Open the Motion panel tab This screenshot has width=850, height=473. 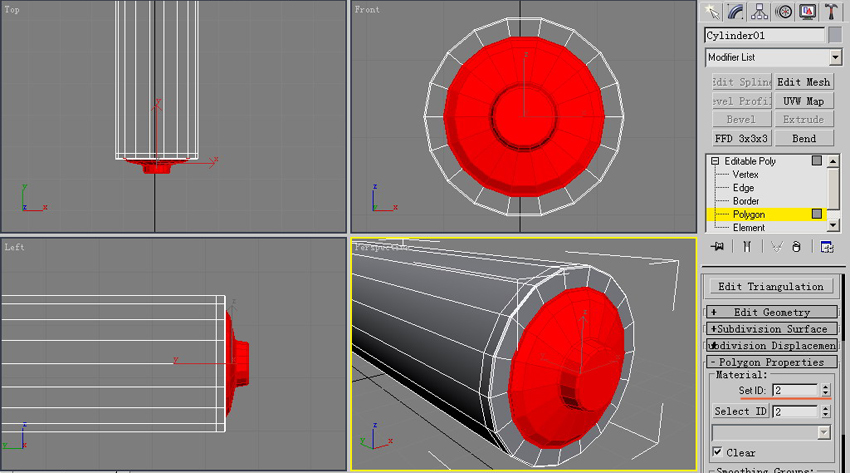click(x=783, y=11)
